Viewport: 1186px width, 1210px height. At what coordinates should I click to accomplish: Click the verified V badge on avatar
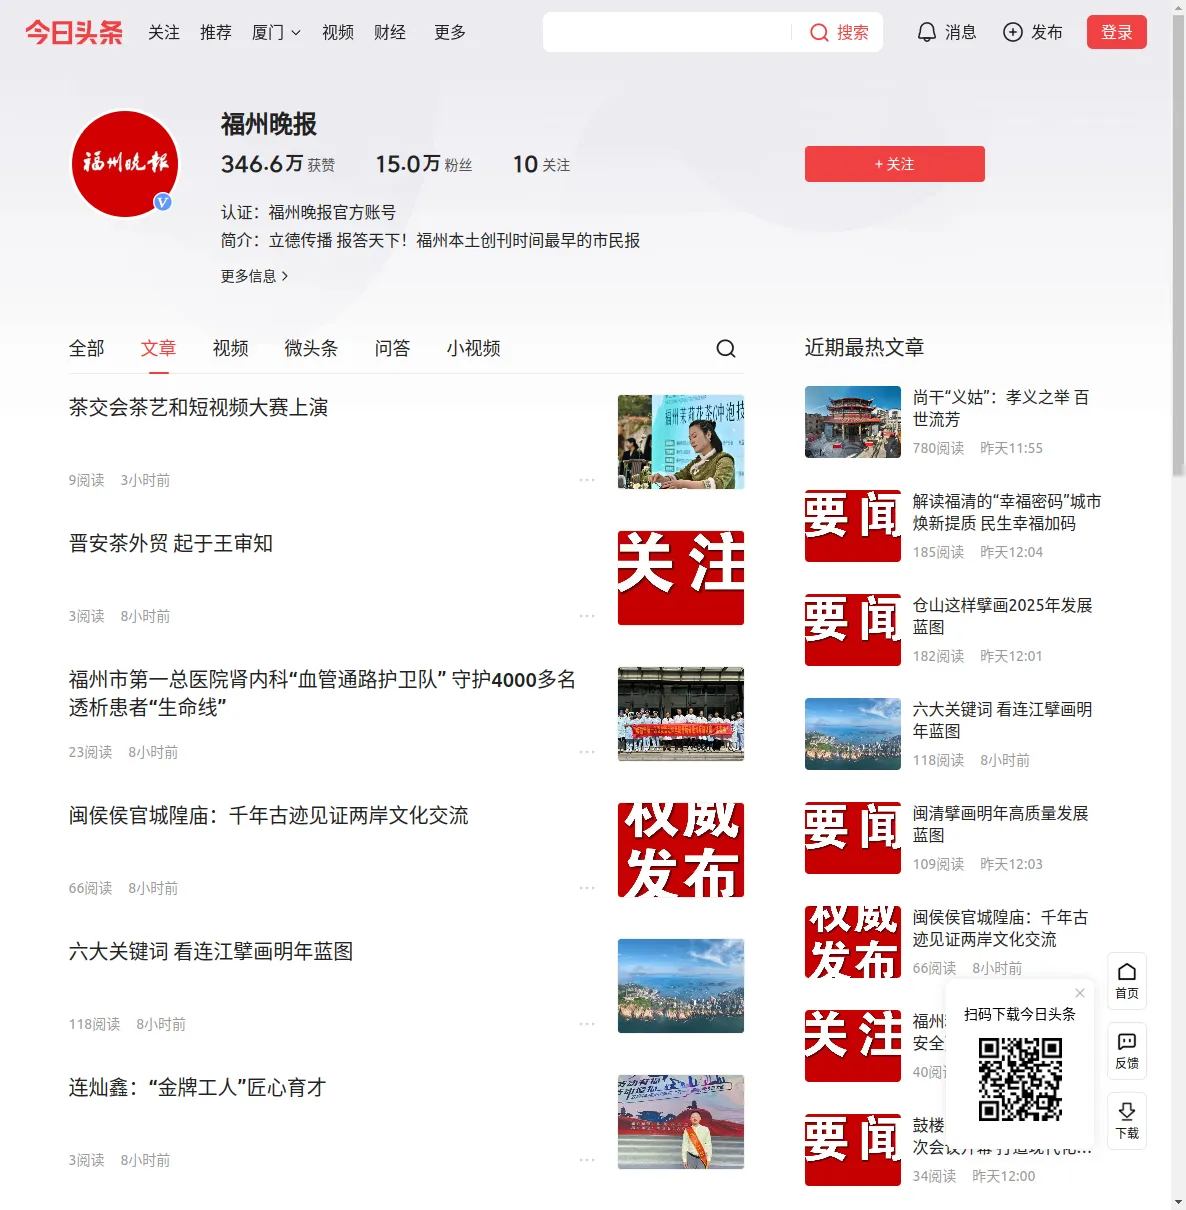[162, 202]
